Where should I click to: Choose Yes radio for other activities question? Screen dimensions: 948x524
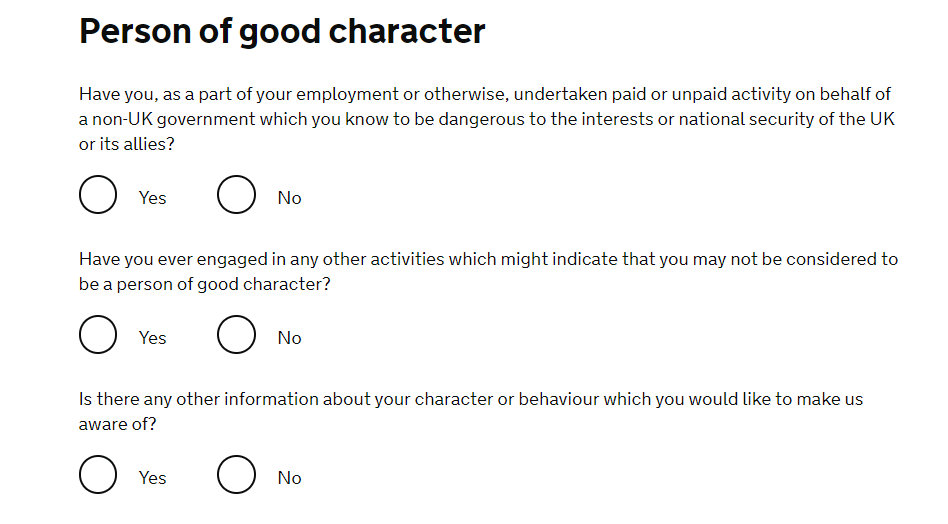pos(98,335)
